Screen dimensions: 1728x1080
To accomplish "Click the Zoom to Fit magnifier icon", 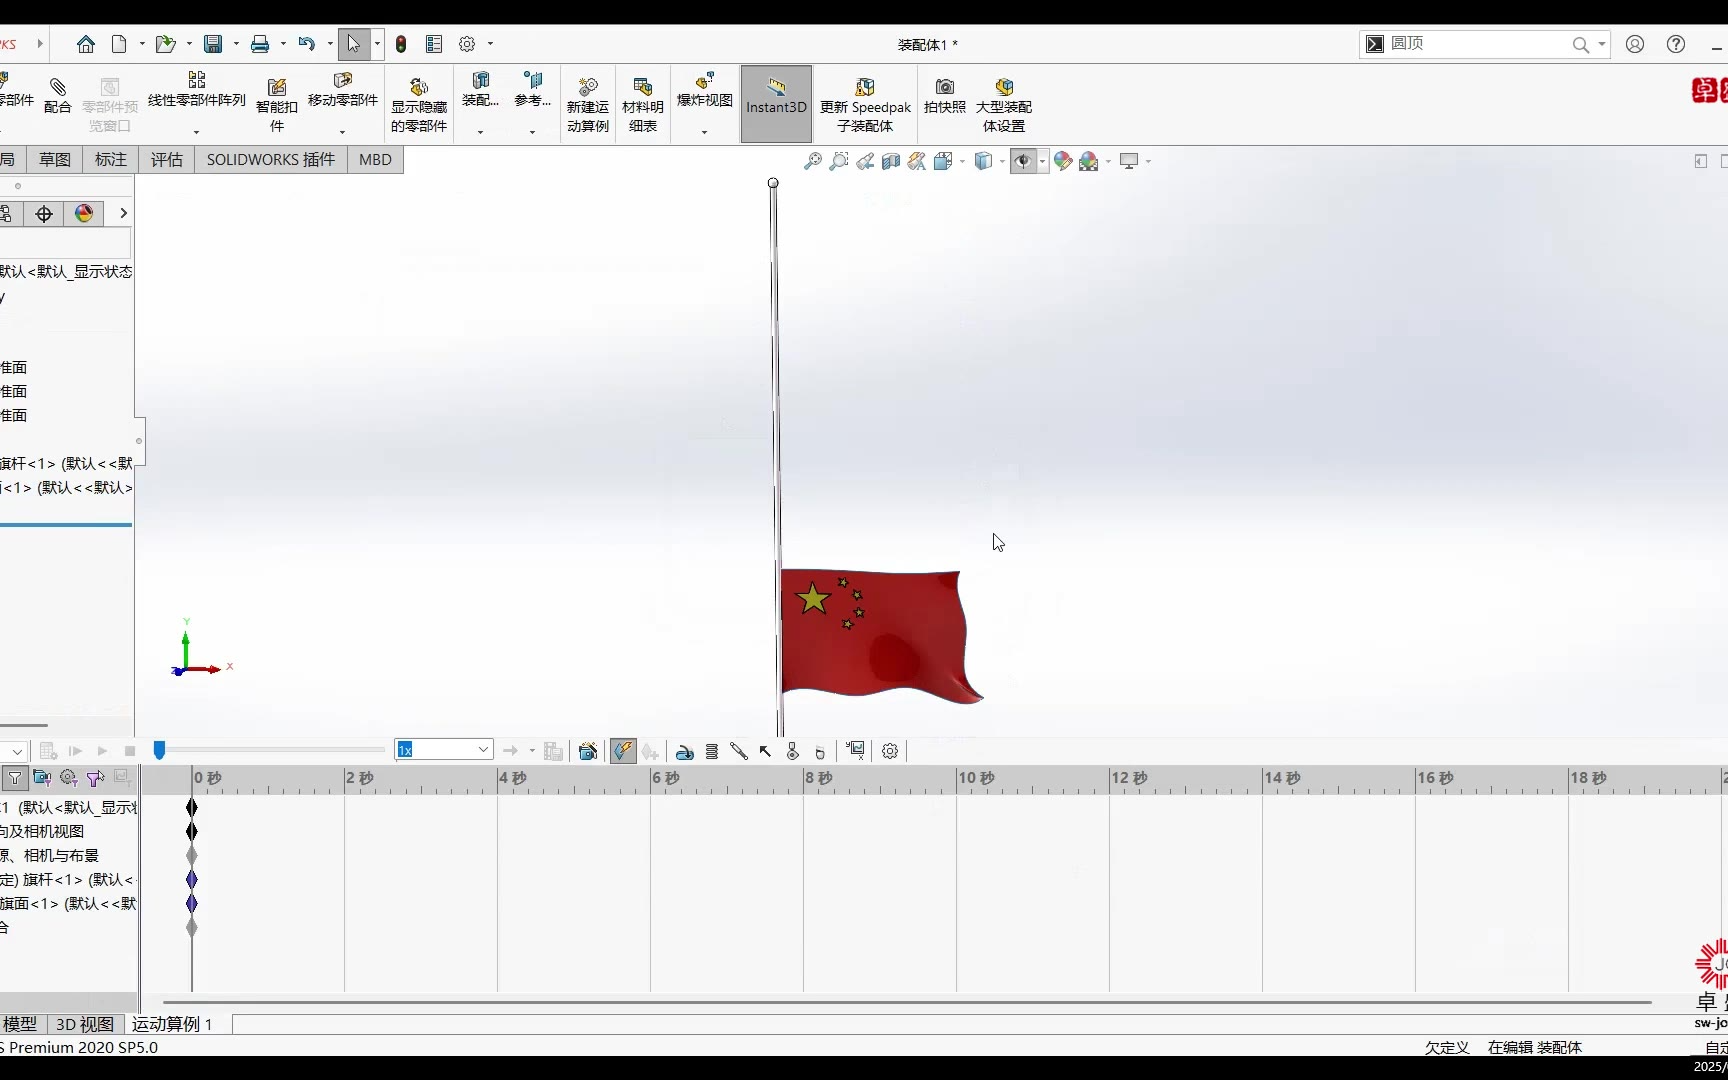I will [x=813, y=161].
